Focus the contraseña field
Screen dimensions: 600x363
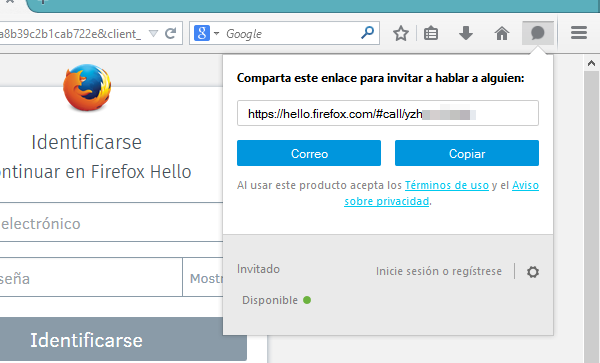point(91,277)
